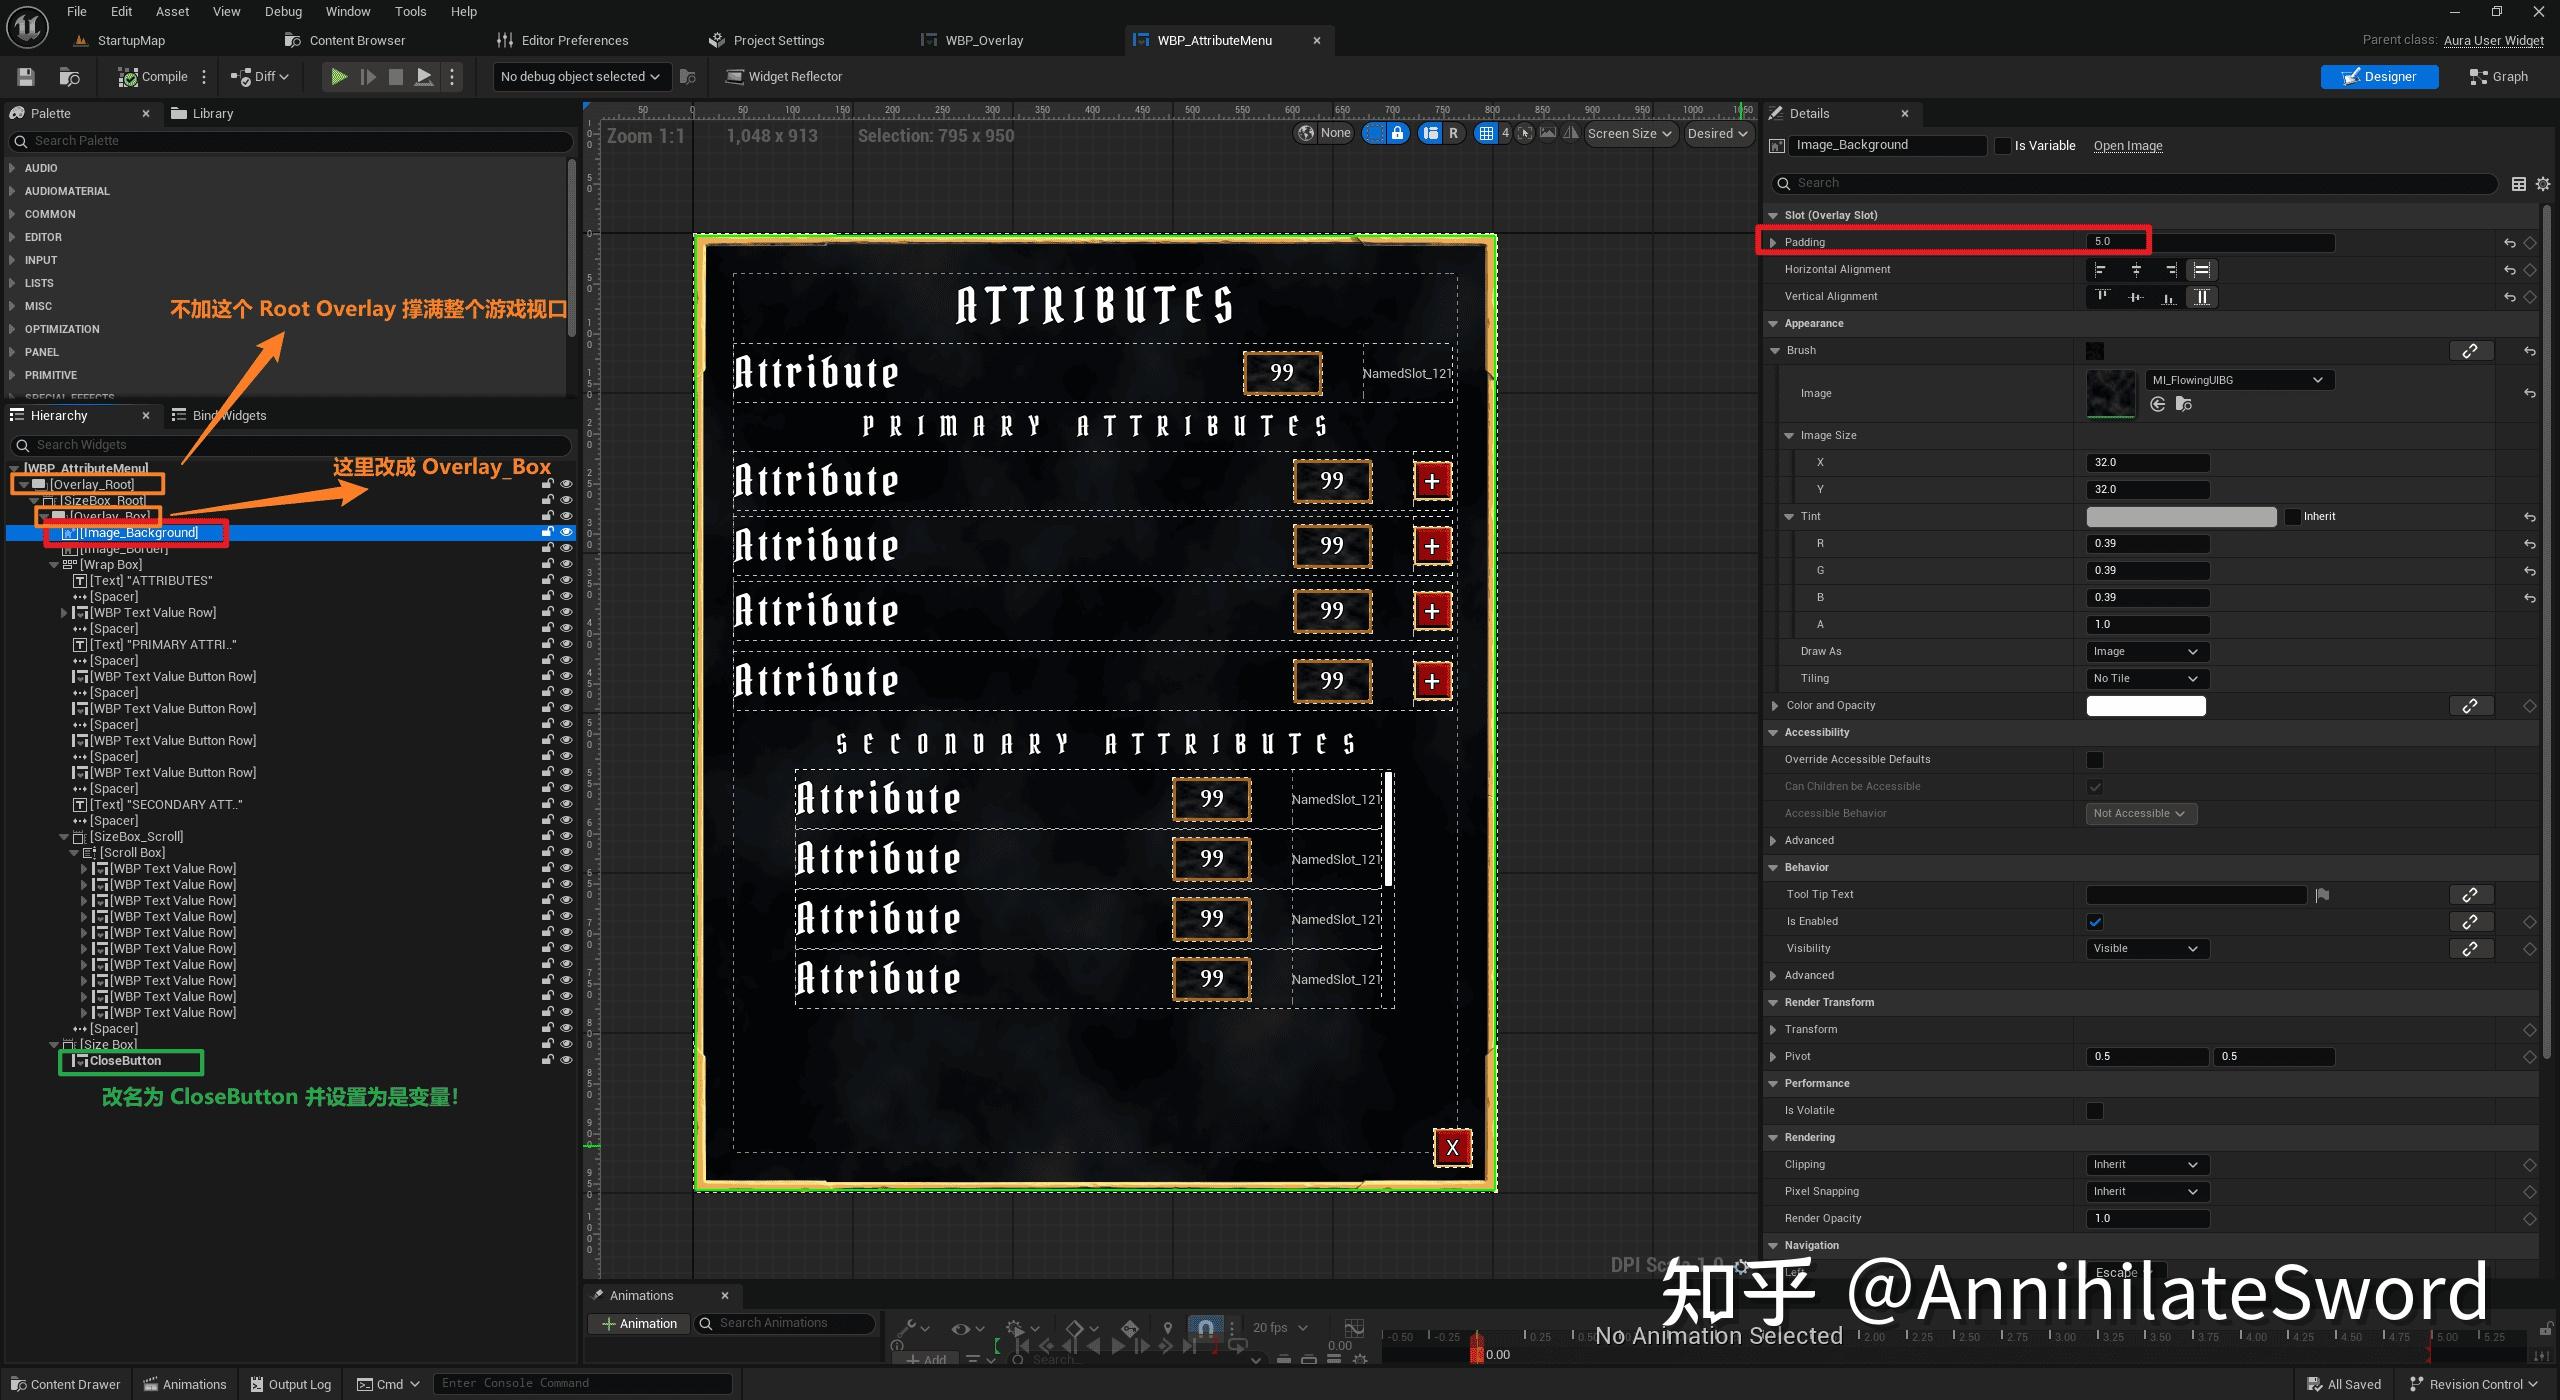The image size is (2560, 1400).
Task: Open the Draw As dropdown
Action: point(2146,651)
